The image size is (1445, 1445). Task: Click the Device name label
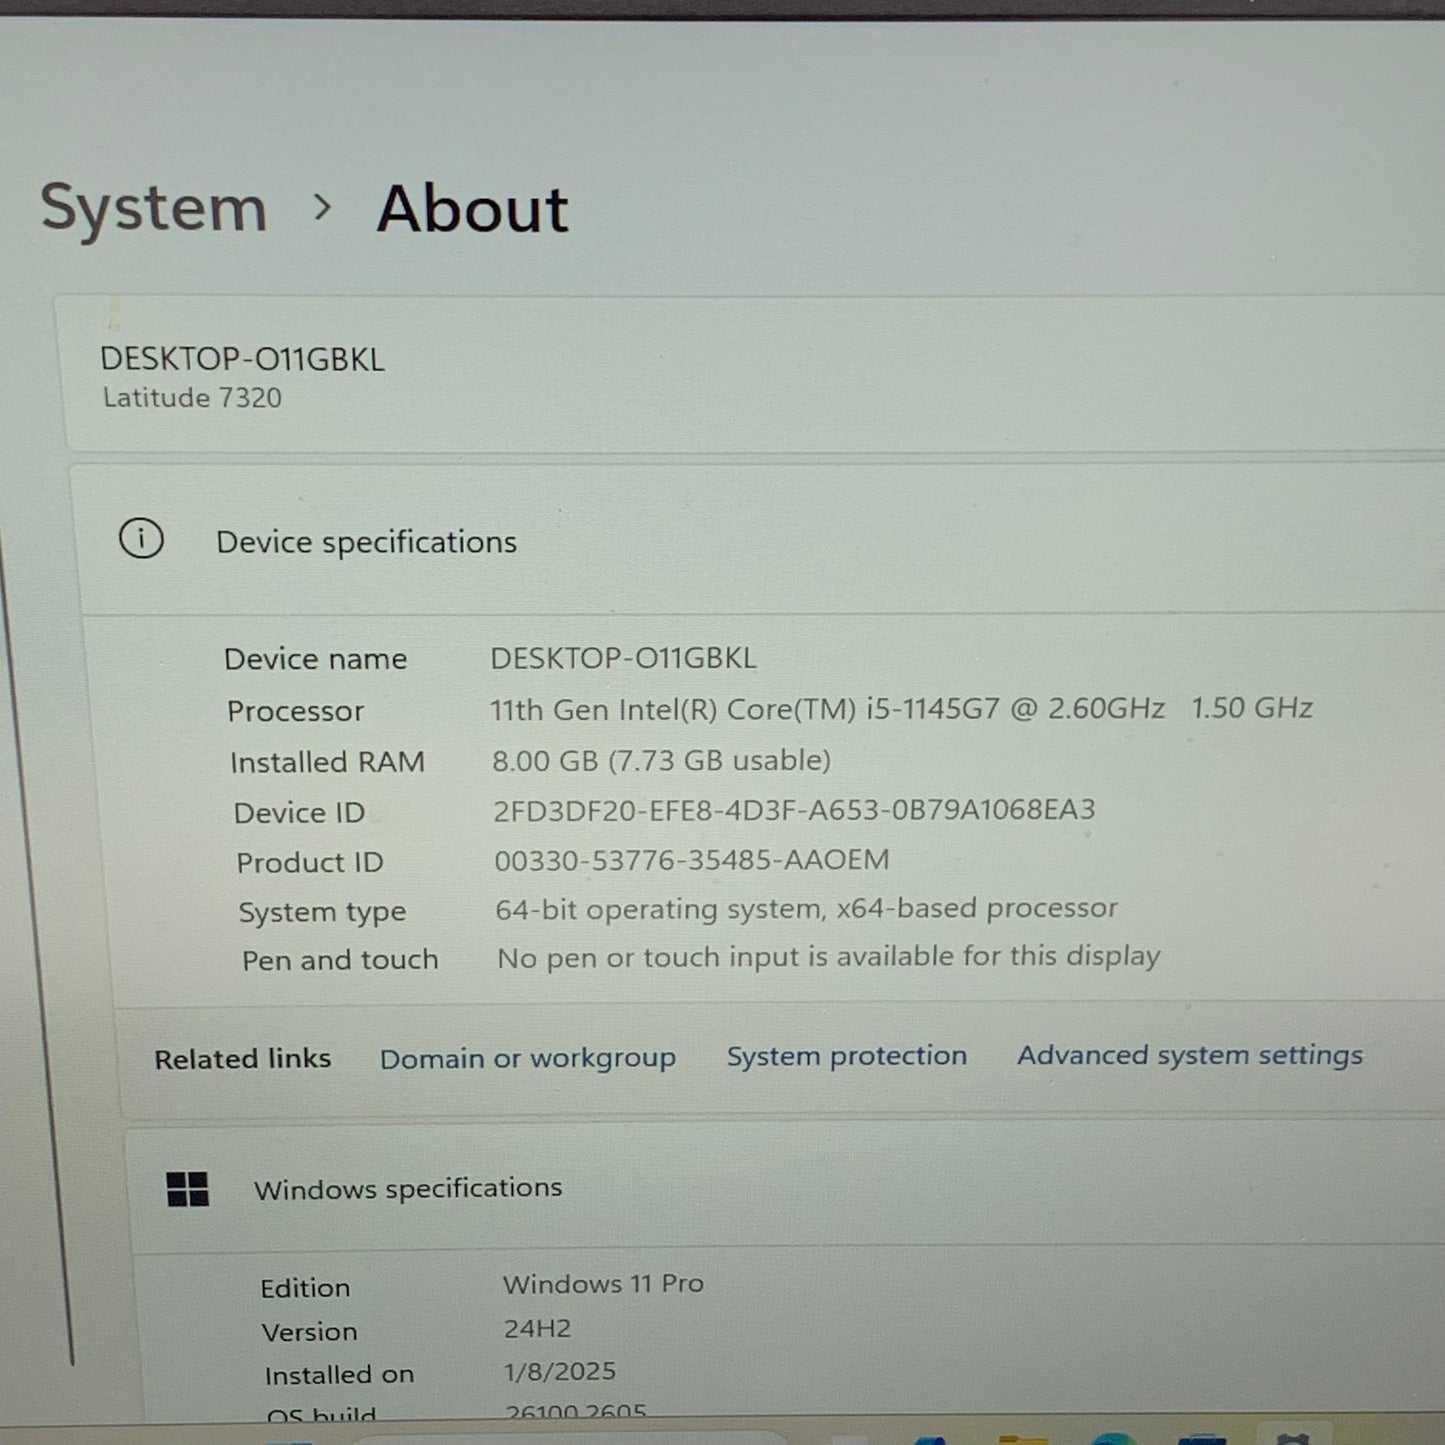click(316, 659)
